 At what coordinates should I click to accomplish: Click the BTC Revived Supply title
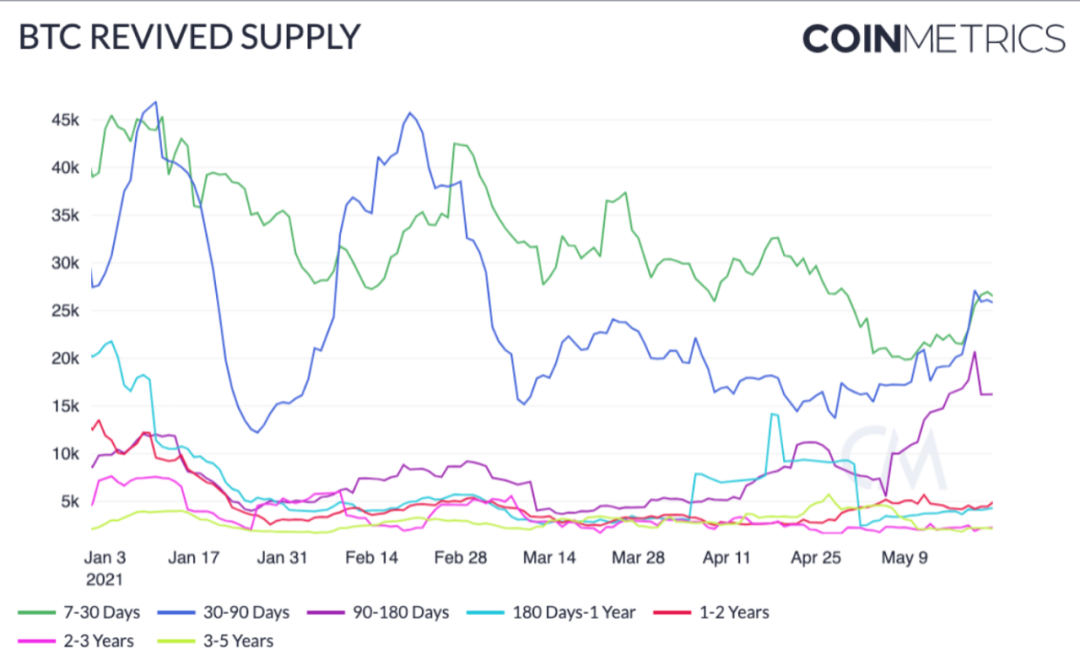(x=189, y=37)
